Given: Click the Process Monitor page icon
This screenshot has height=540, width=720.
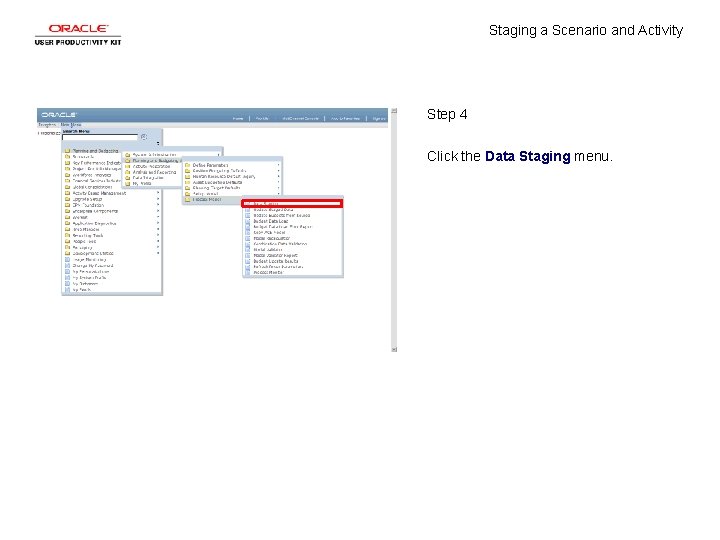Looking at the screenshot, I should click(248, 272).
